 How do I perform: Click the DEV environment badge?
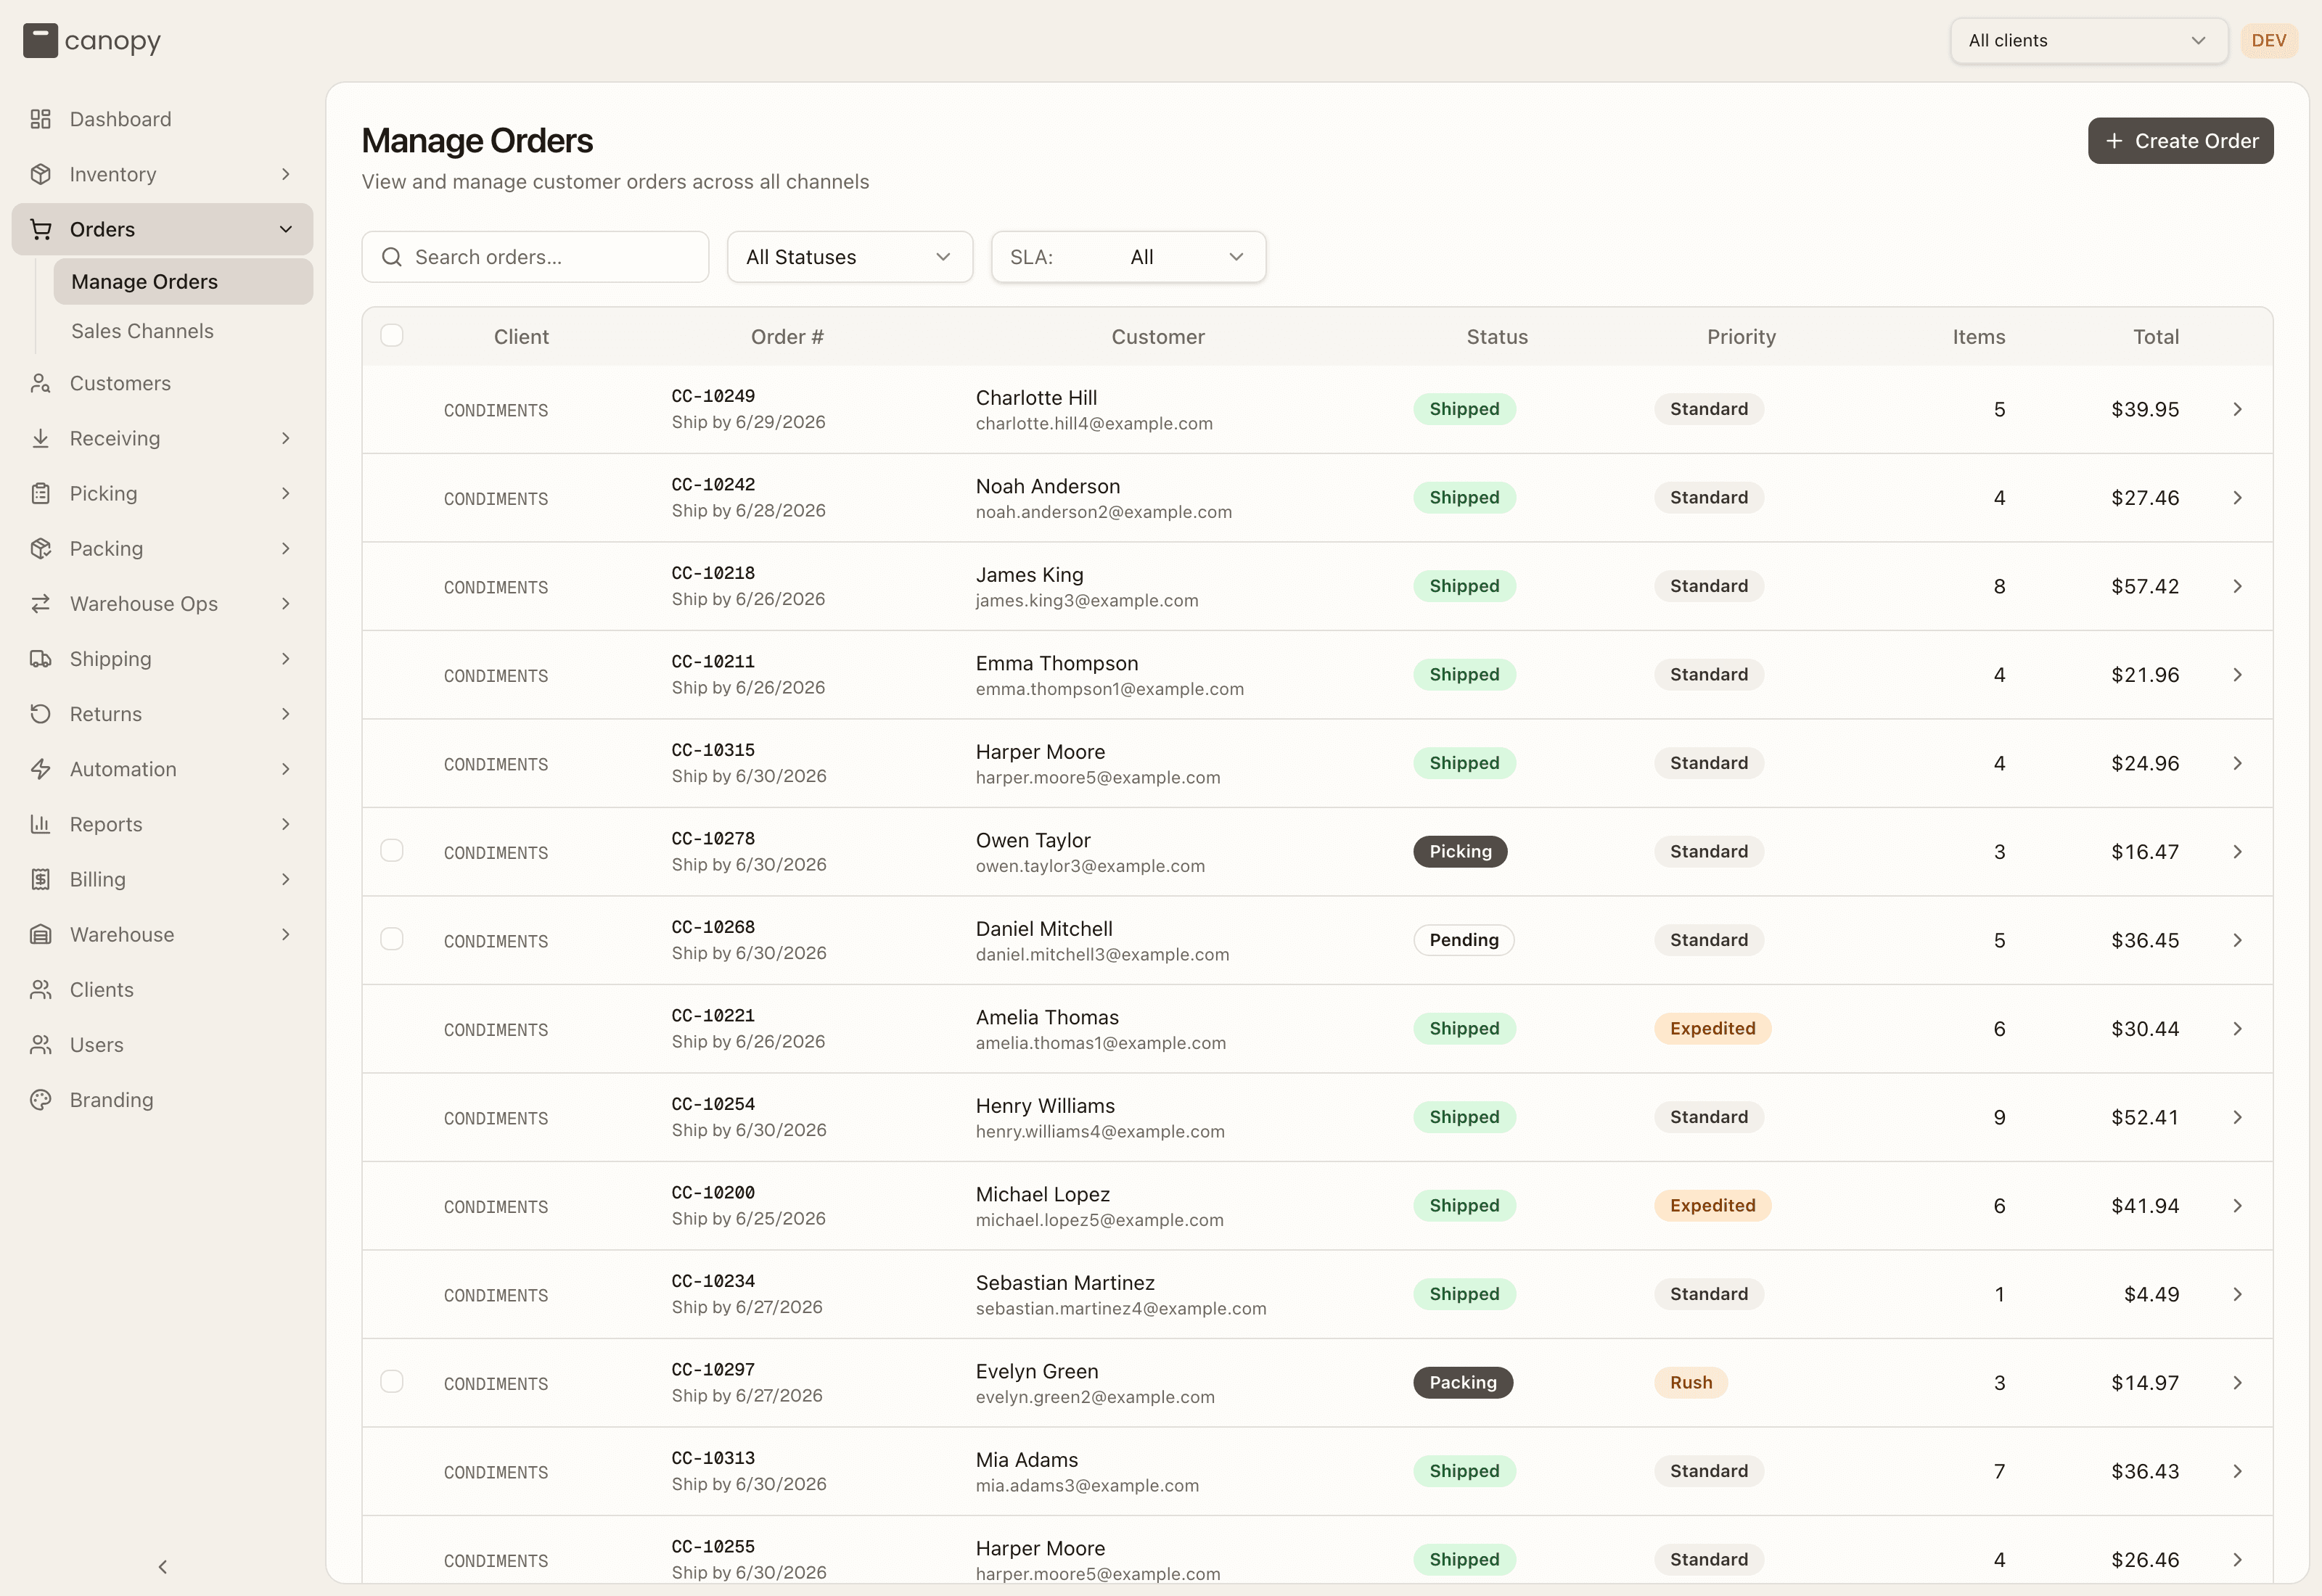[x=2268, y=41]
